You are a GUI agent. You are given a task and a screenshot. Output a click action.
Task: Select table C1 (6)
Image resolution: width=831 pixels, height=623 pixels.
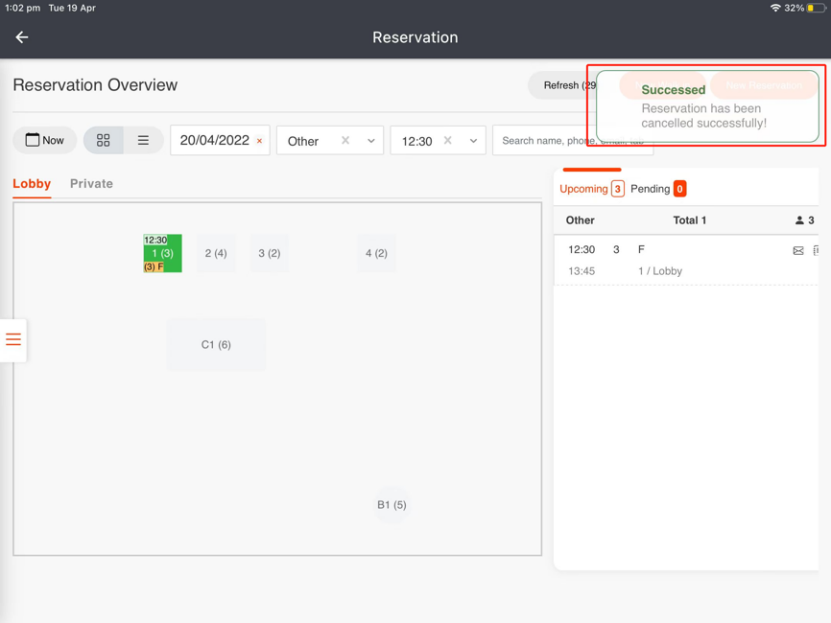pos(216,345)
